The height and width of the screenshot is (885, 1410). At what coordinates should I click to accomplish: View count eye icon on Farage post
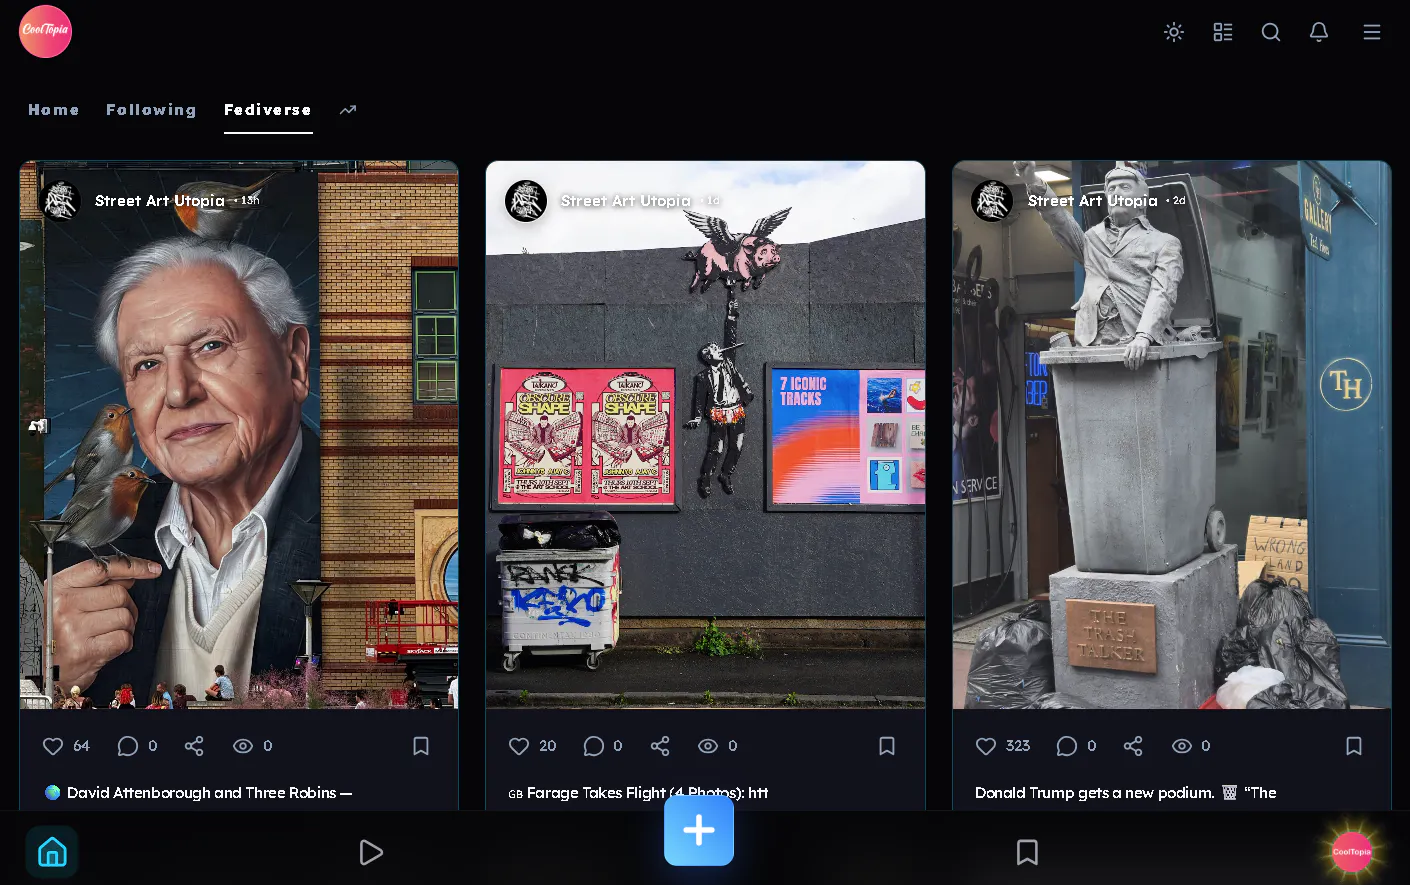(708, 746)
